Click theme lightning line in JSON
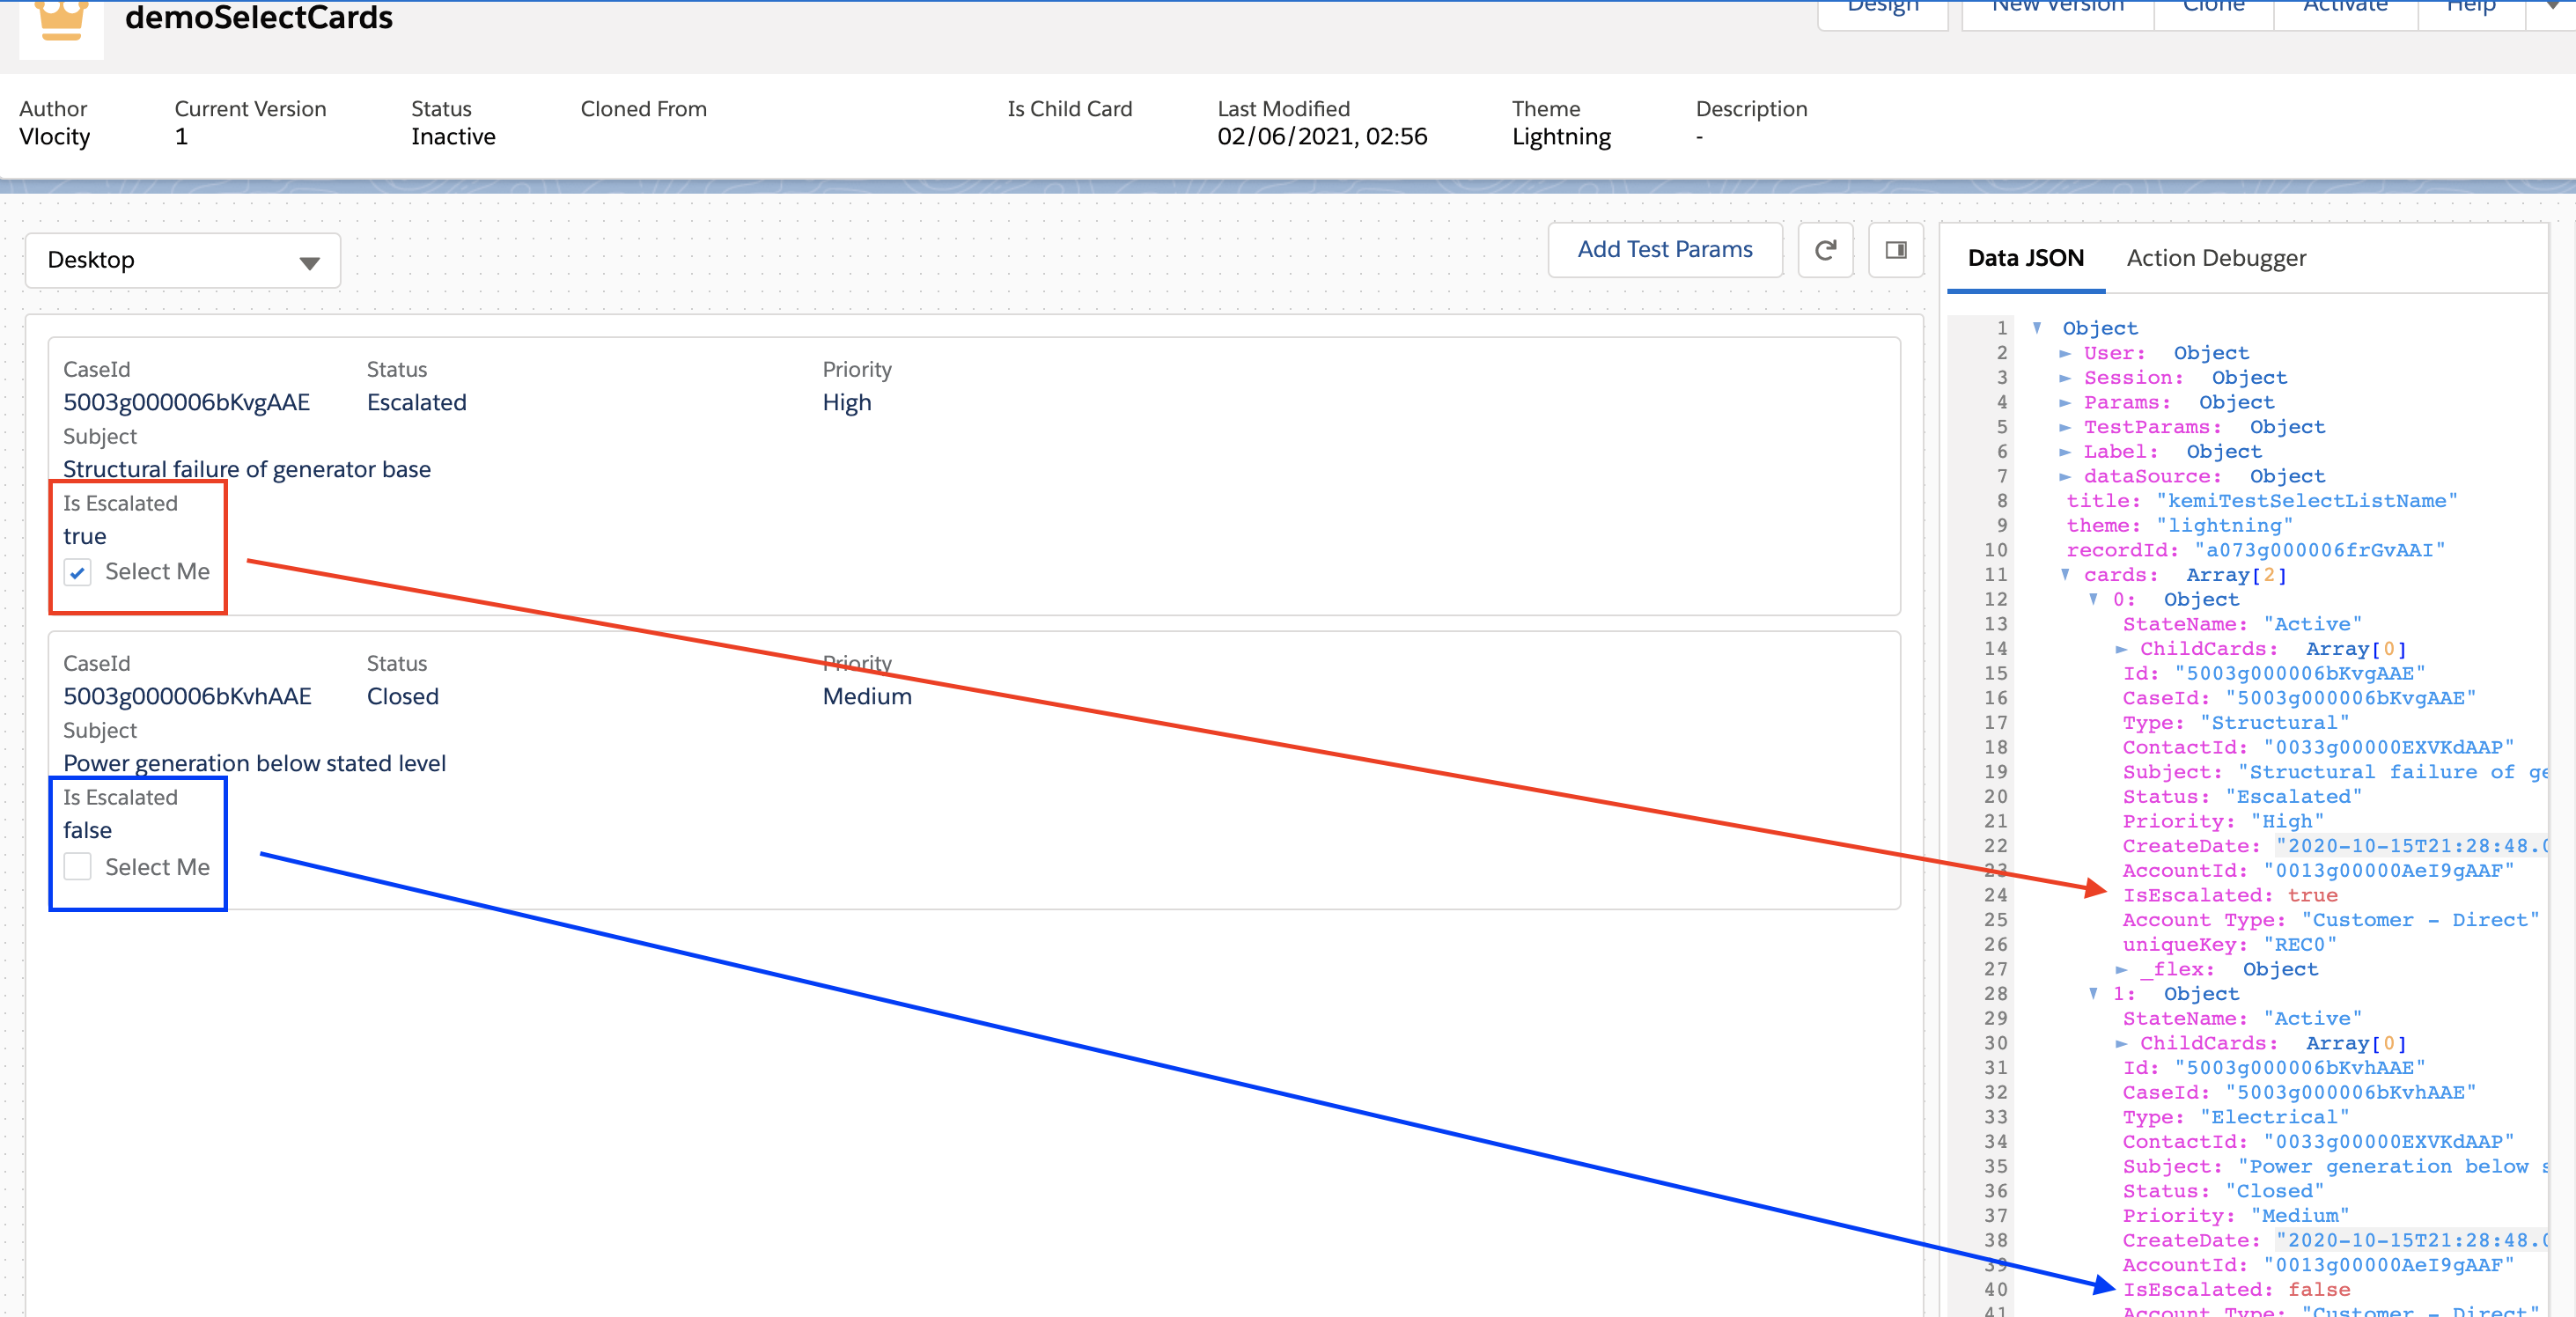The image size is (2576, 1317). [x=2180, y=526]
